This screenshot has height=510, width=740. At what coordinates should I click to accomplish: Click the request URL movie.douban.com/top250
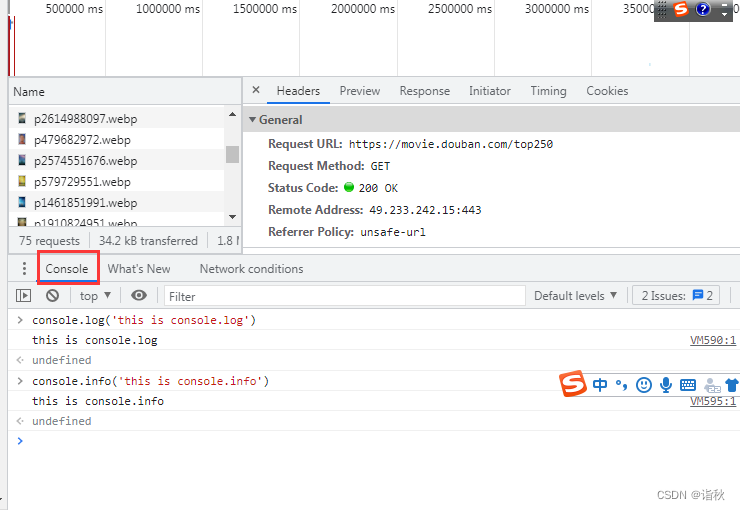(x=451, y=144)
